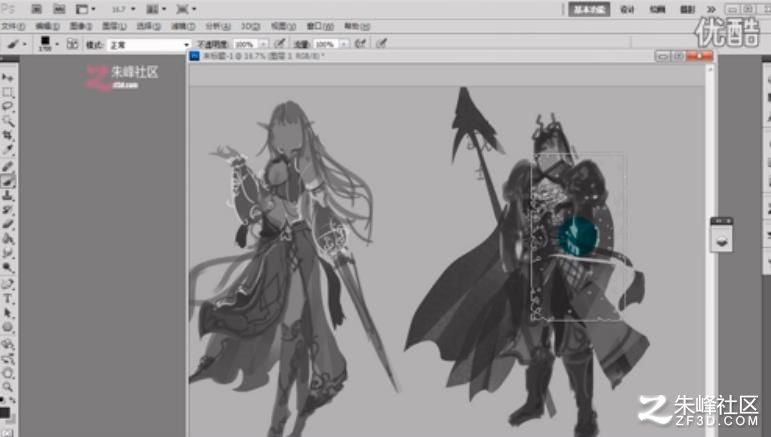Select the Move tool in toolbox
Viewport: 771px width, 437px height.
[7, 78]
